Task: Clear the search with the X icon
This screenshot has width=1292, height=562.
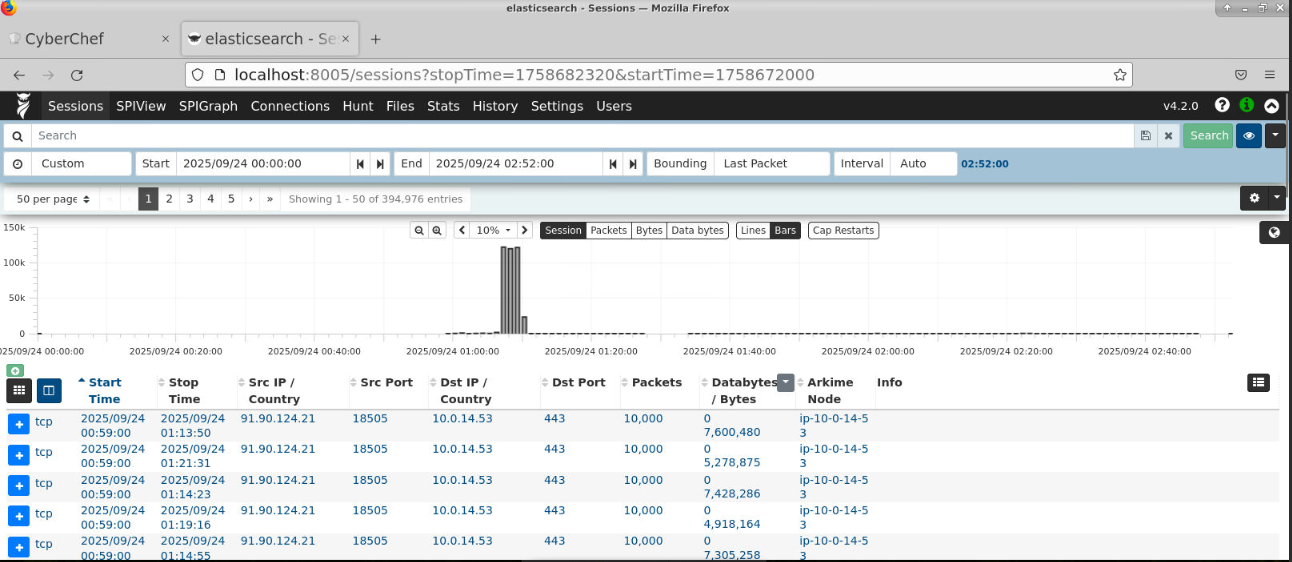Action: [x=1166, y=136]
